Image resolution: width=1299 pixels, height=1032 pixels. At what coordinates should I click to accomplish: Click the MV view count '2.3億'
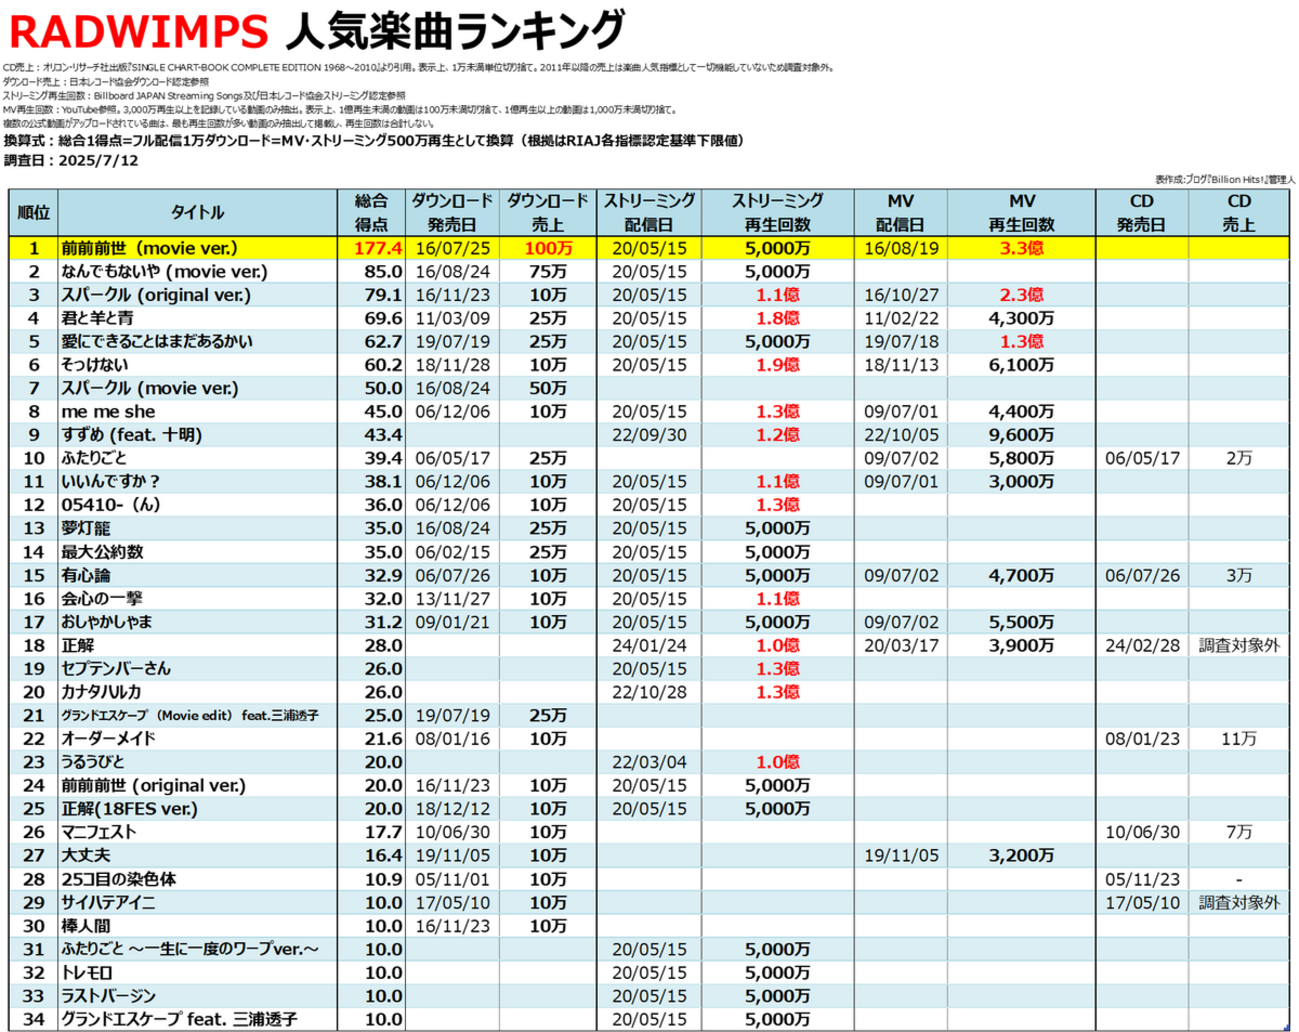[1021, 295]
